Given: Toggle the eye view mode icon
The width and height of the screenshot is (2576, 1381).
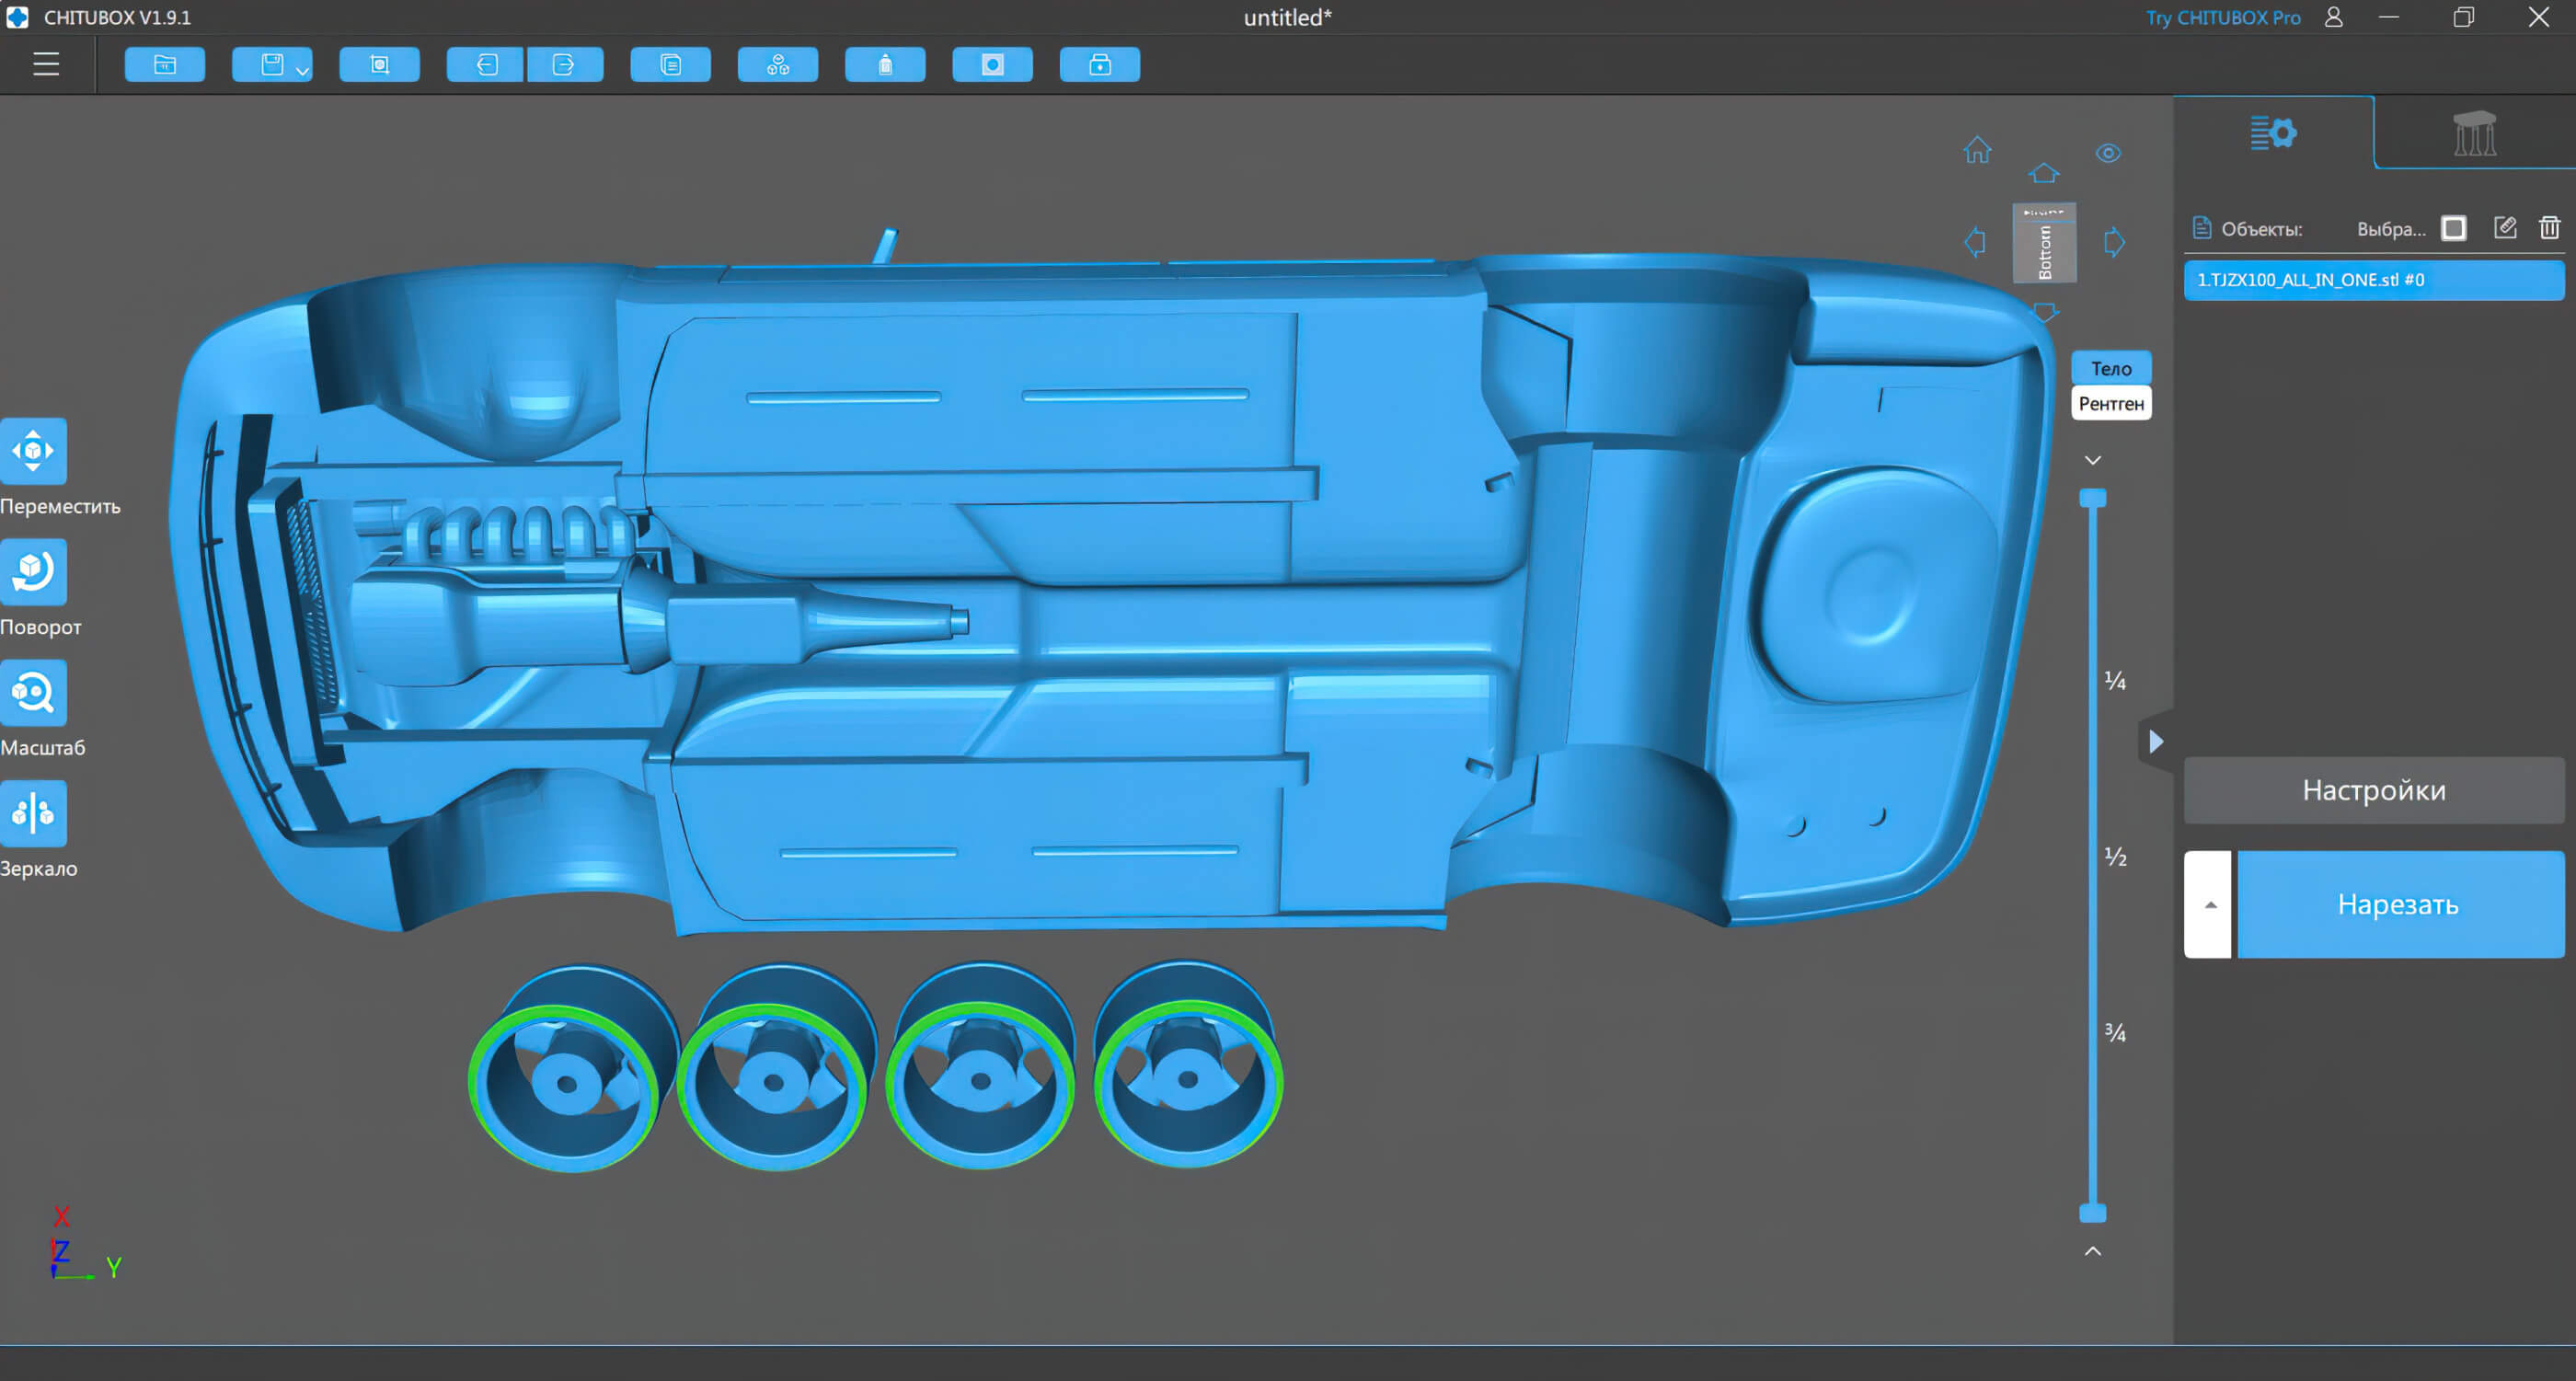Looking at the screenshot, I should click(x=2108, y=153).
